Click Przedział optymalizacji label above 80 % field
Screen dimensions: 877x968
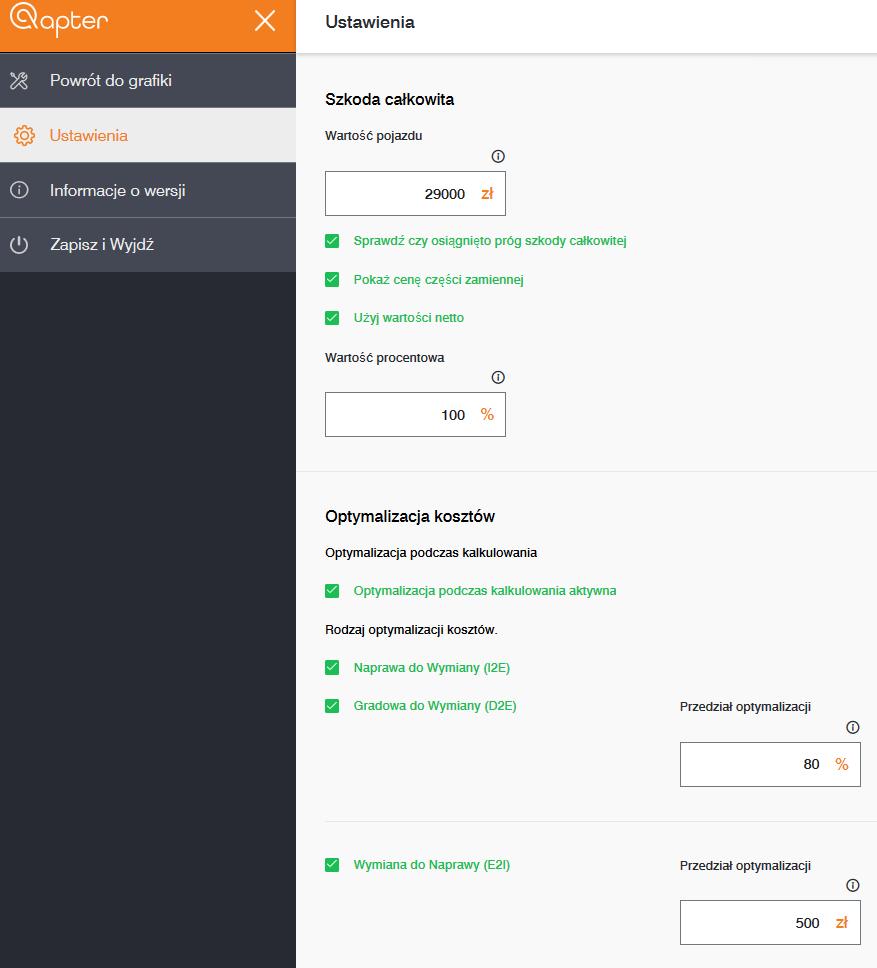745,707
